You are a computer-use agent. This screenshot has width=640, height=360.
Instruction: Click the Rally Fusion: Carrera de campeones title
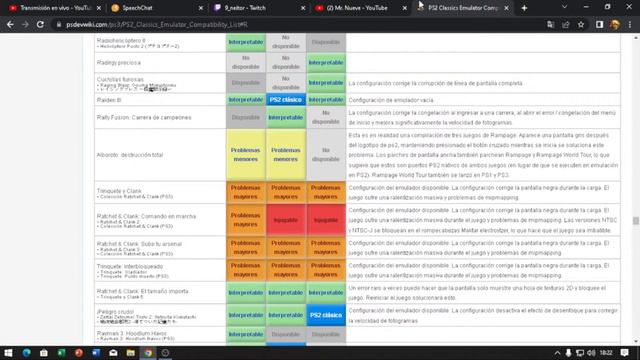coord(144,118)
